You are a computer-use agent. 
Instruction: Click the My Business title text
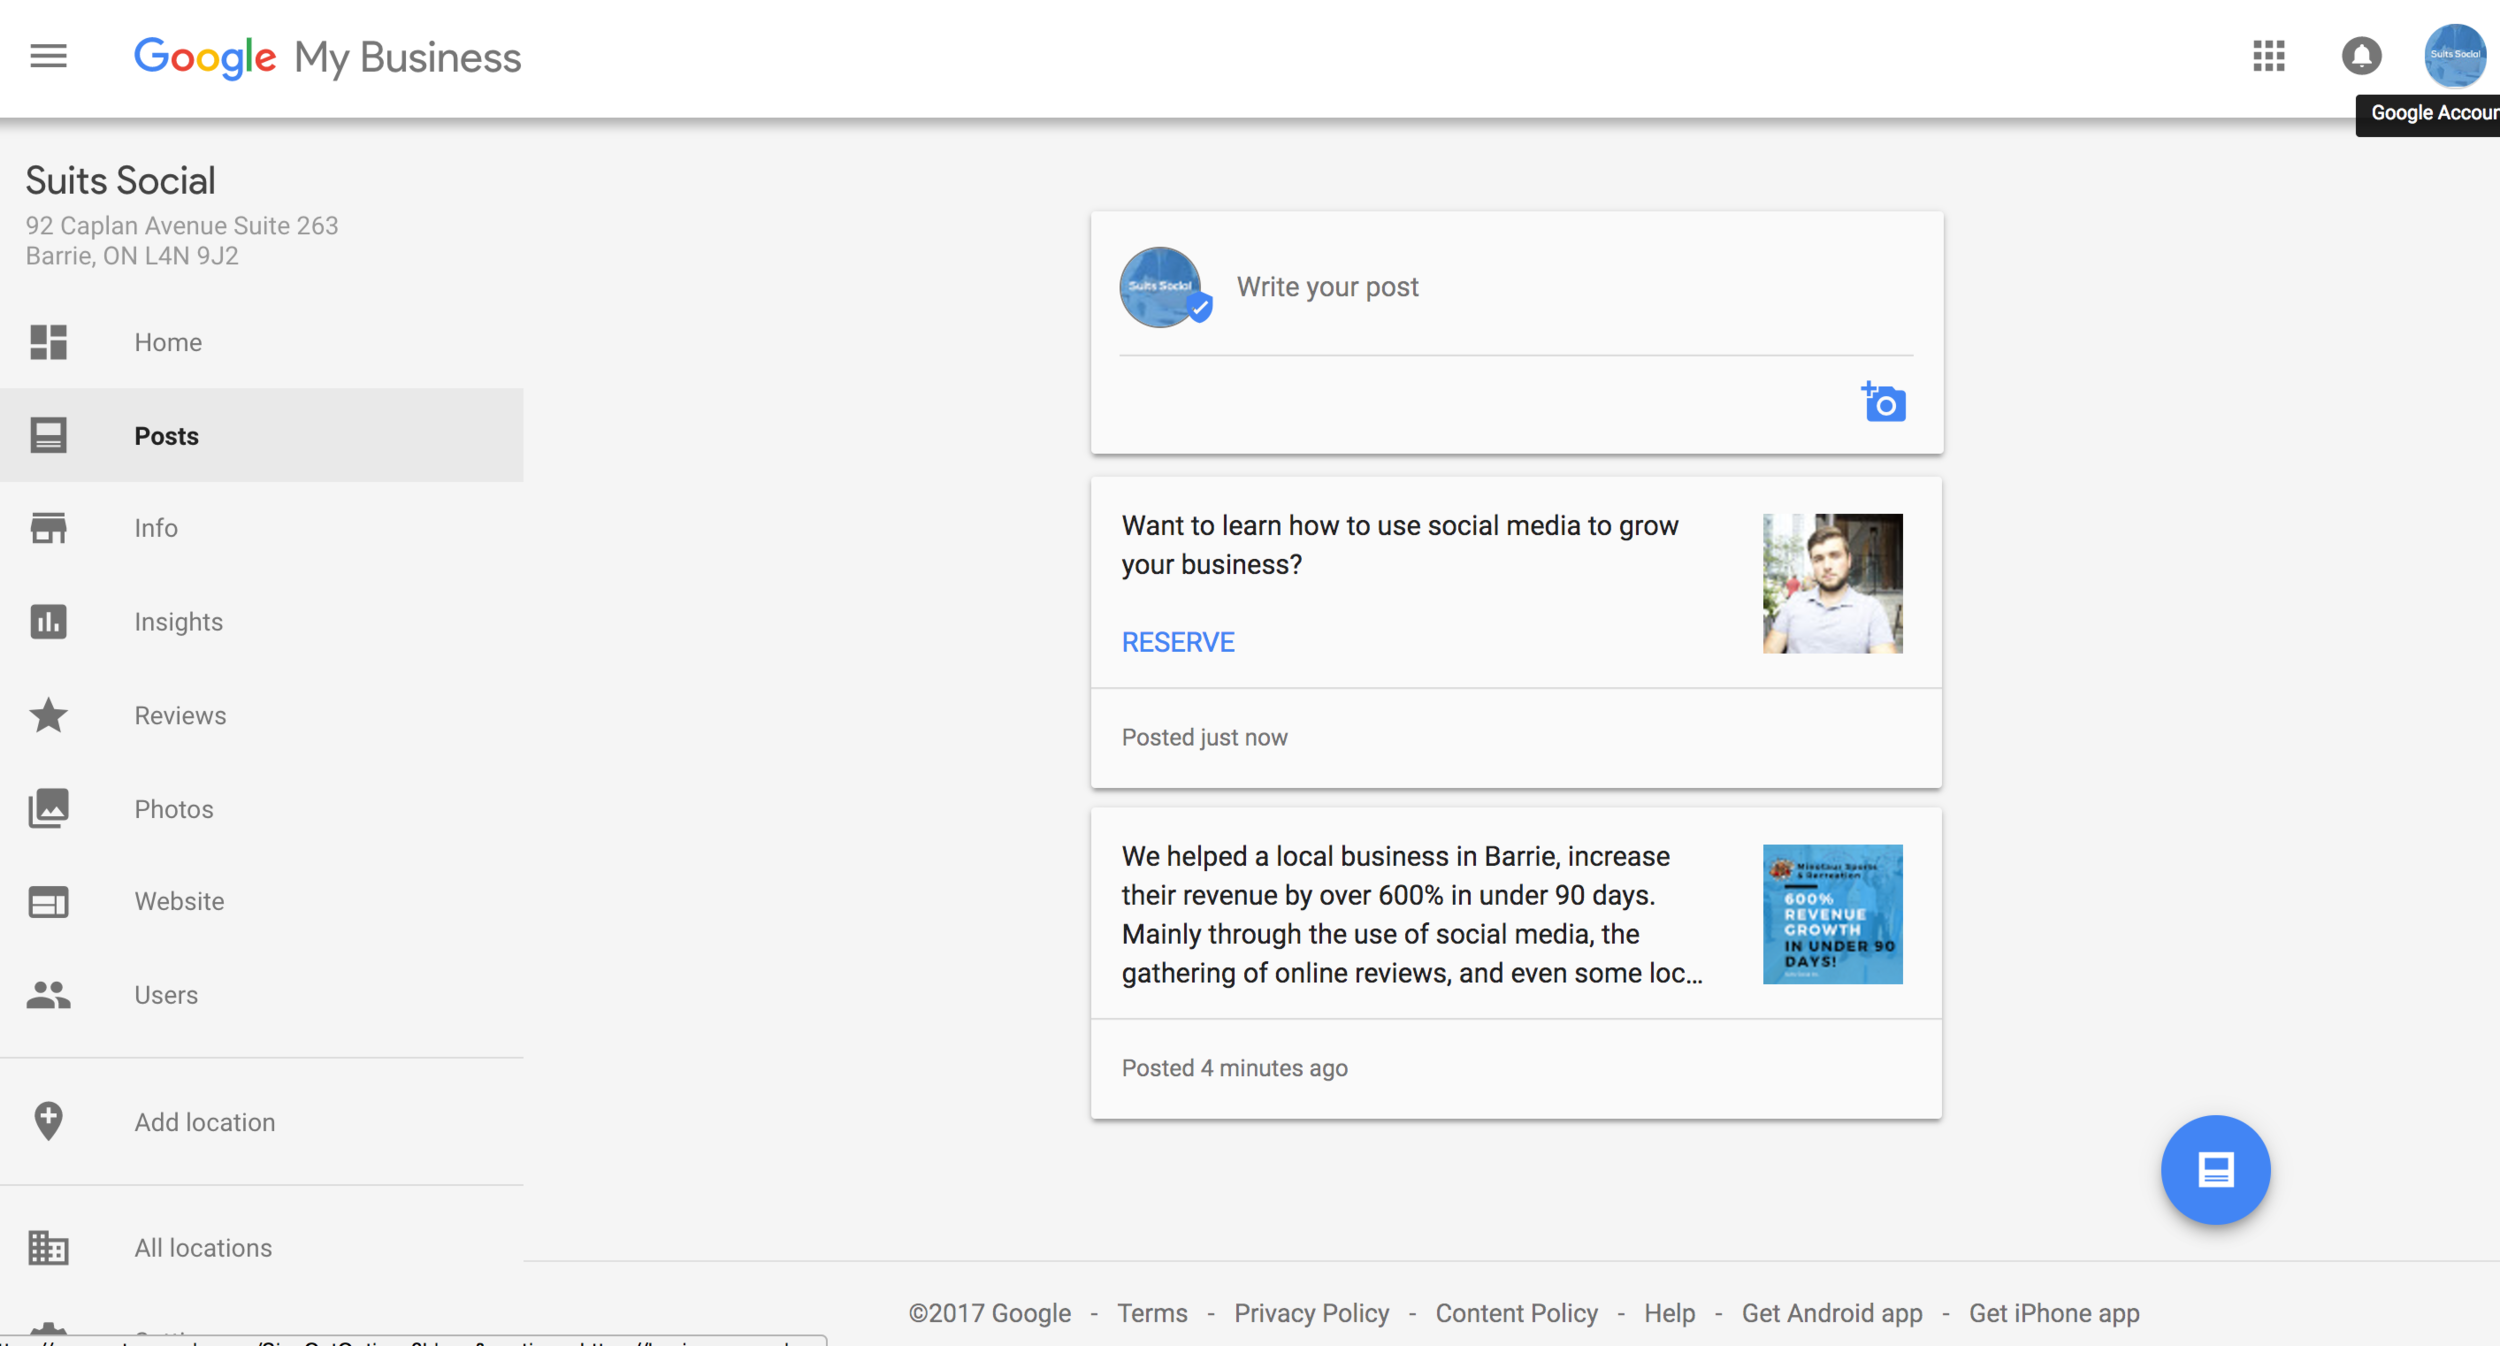[407, 58]
